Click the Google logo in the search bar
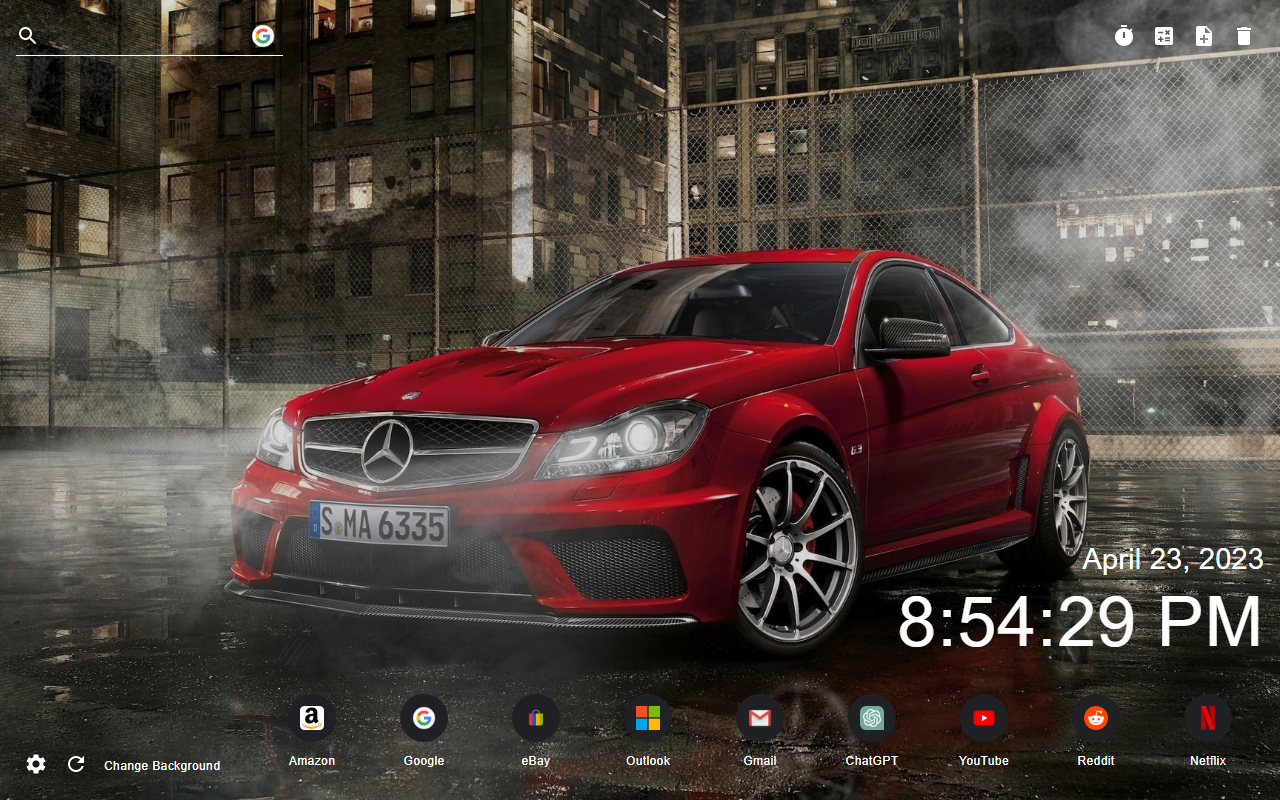This screenshot has height=800, width=1280. coord(262,36)
